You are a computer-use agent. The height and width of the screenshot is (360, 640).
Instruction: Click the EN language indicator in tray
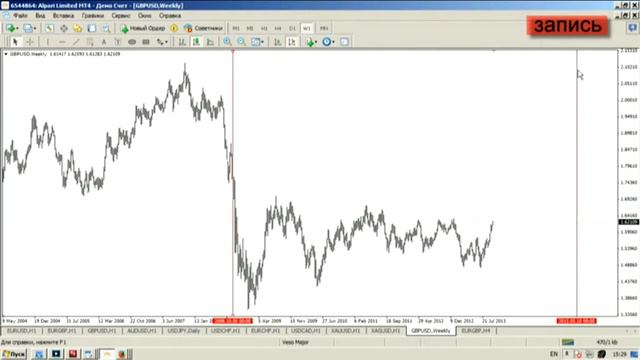(x=554, y=354)
